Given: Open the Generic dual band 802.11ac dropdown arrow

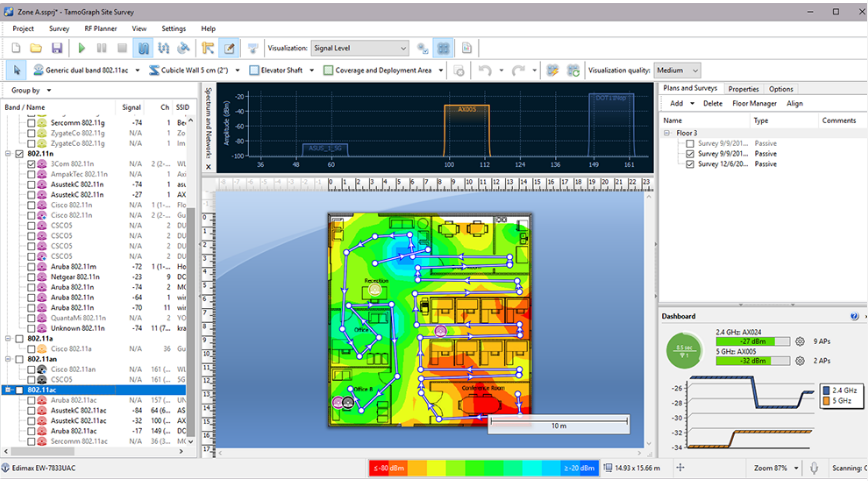Looking at the screenshot, I should click(138, 70).
